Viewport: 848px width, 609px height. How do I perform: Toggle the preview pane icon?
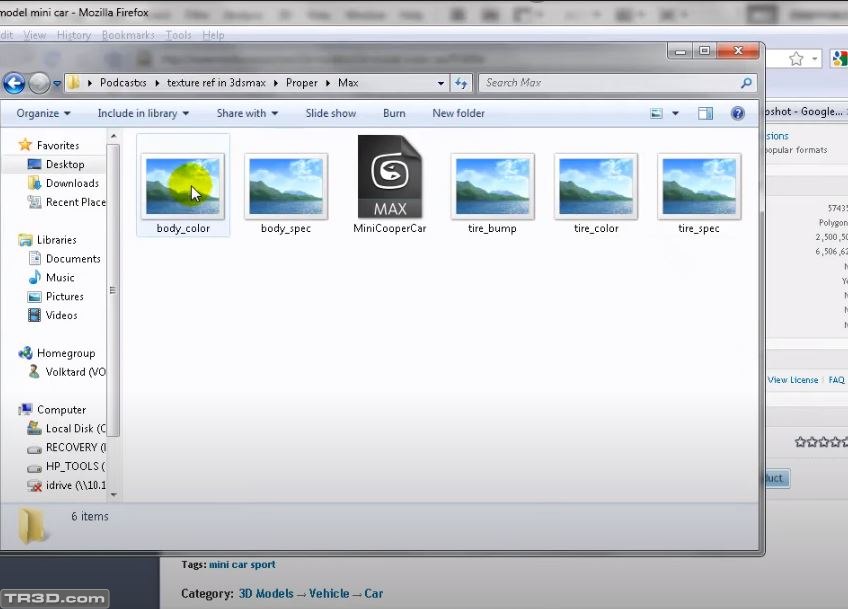click(705, 114)
